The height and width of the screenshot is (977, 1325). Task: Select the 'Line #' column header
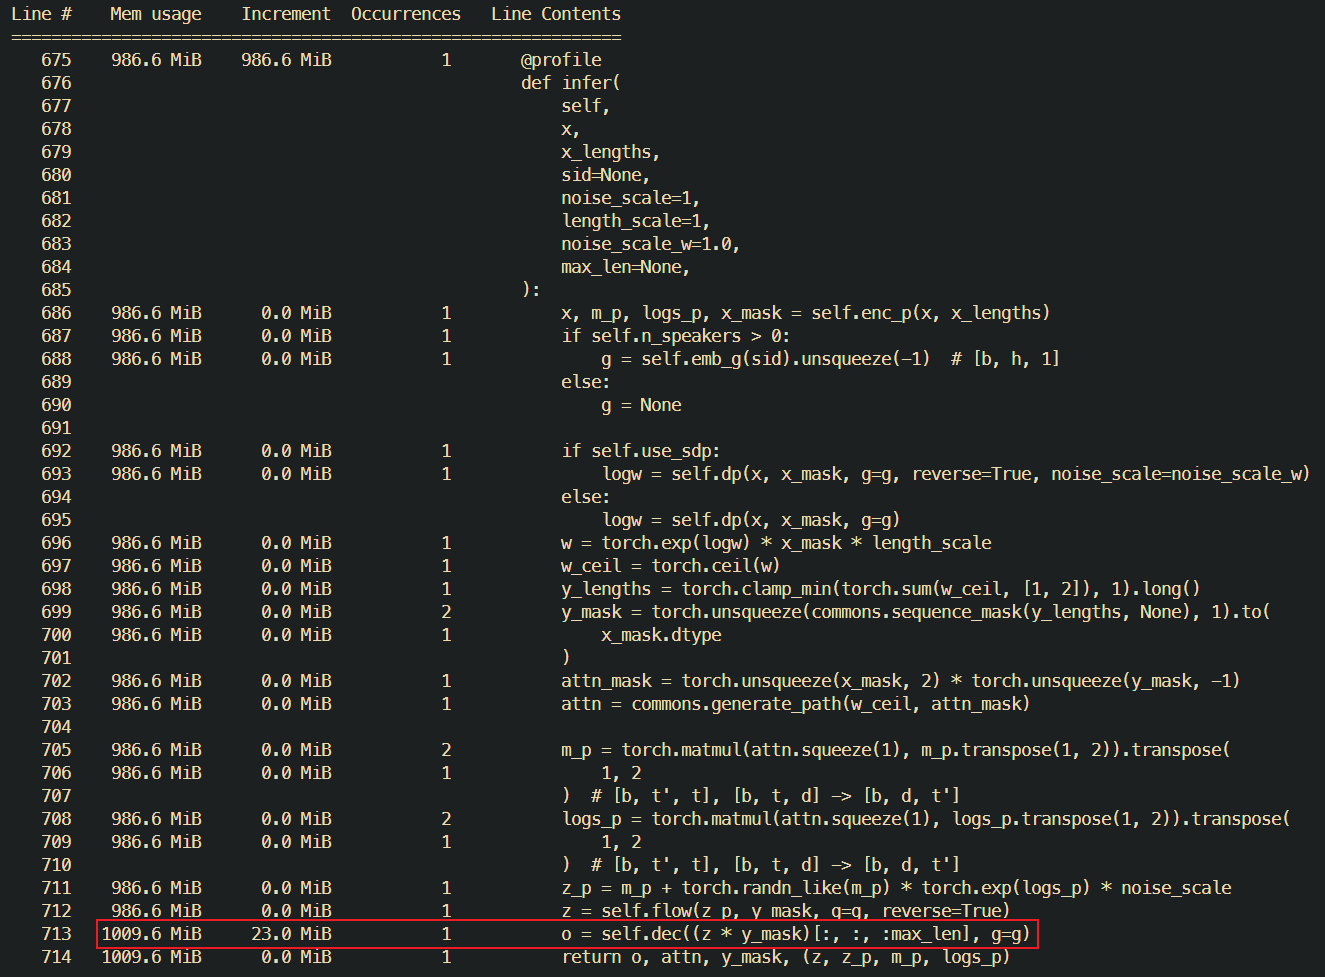coord(41,13)
